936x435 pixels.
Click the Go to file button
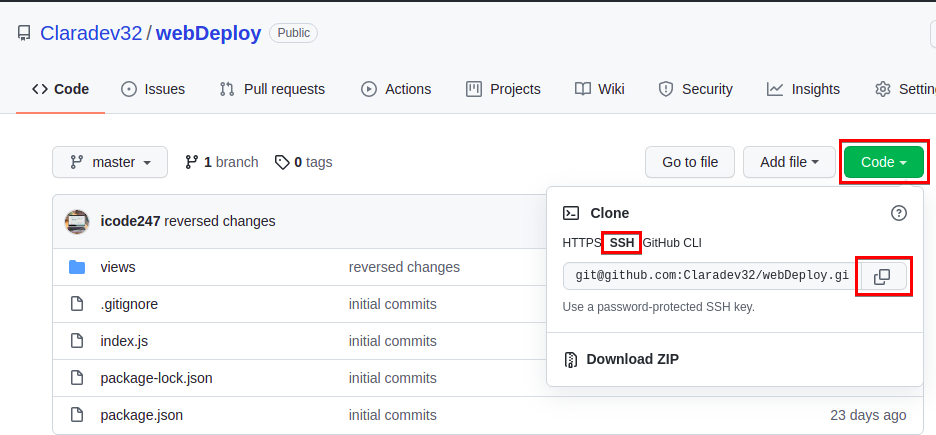click(x=690, y=162)
